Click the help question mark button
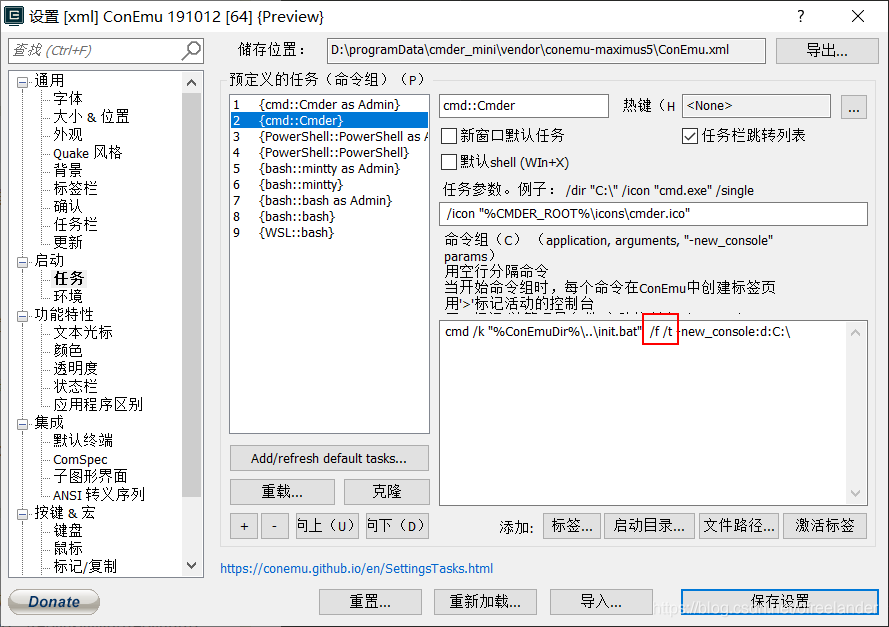Screen dimensions: 889x627 pos(801,16)
